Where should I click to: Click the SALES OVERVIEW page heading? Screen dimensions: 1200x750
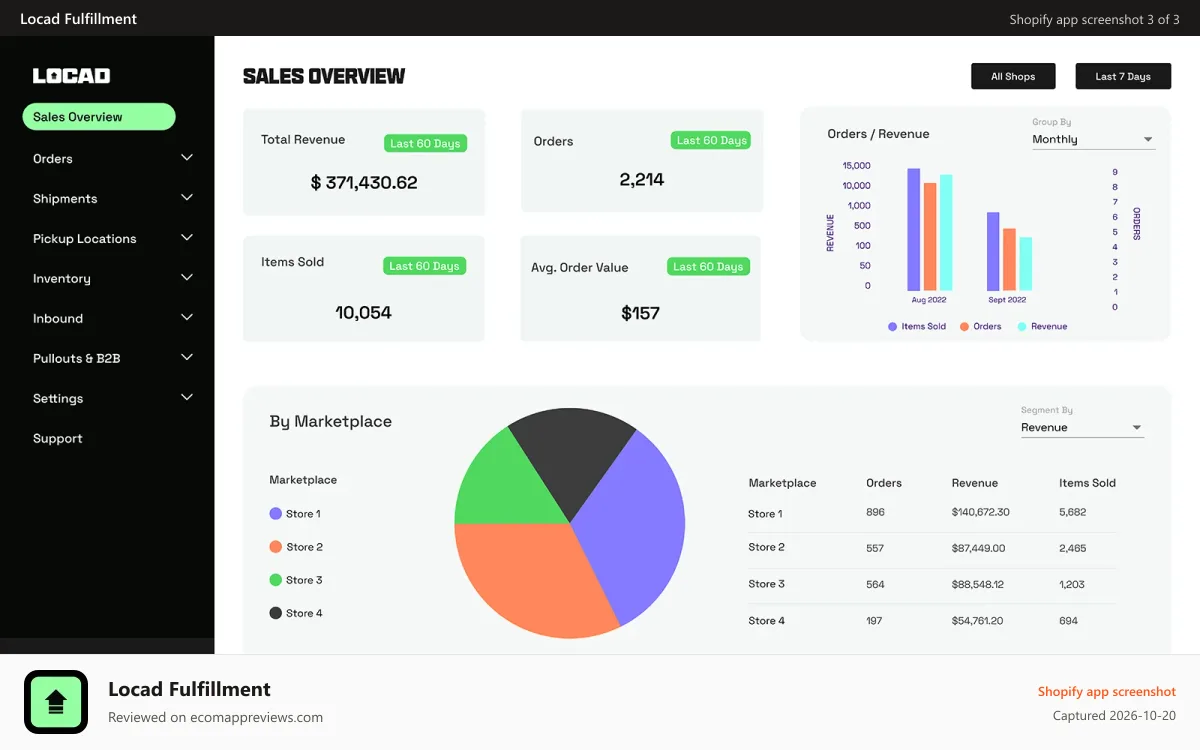(324, 76)
